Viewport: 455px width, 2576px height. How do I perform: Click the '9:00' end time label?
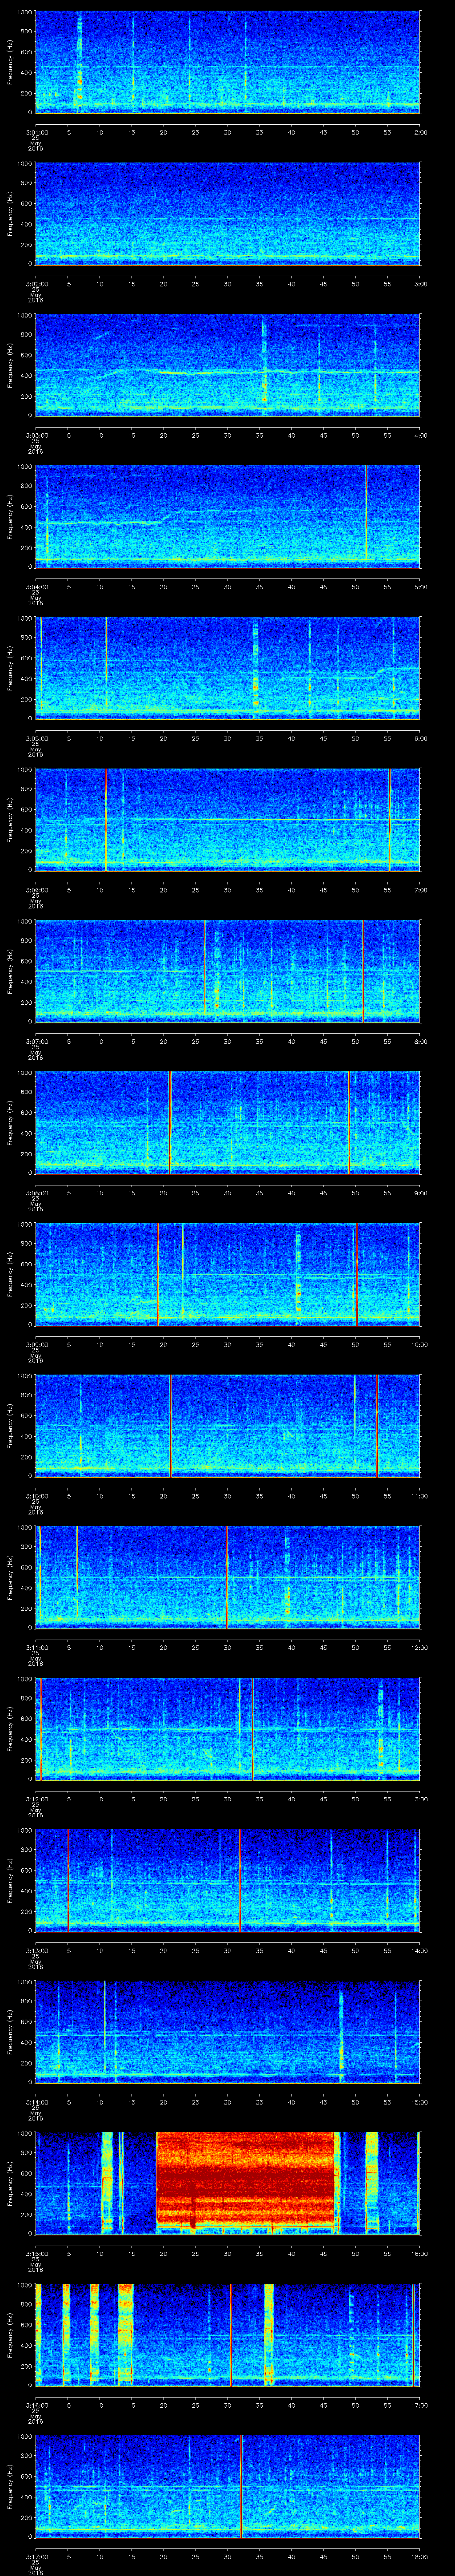click(x=420, y=1193)
